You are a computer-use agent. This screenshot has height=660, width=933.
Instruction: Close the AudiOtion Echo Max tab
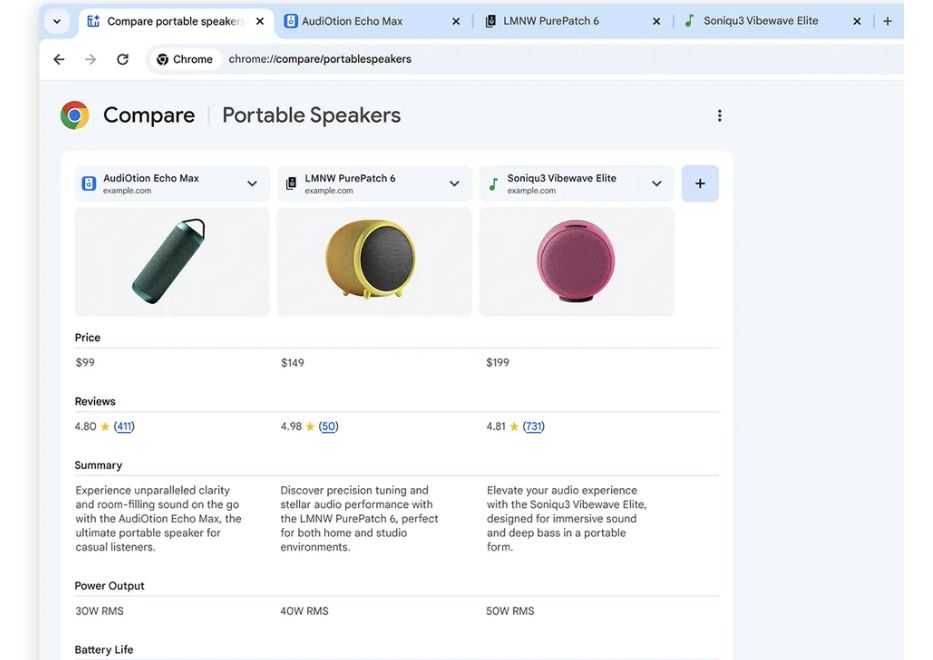point(456,21)
